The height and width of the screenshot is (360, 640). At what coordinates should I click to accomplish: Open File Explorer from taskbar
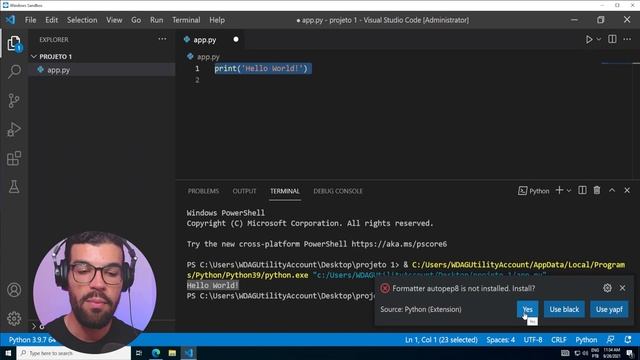point(172,353)
